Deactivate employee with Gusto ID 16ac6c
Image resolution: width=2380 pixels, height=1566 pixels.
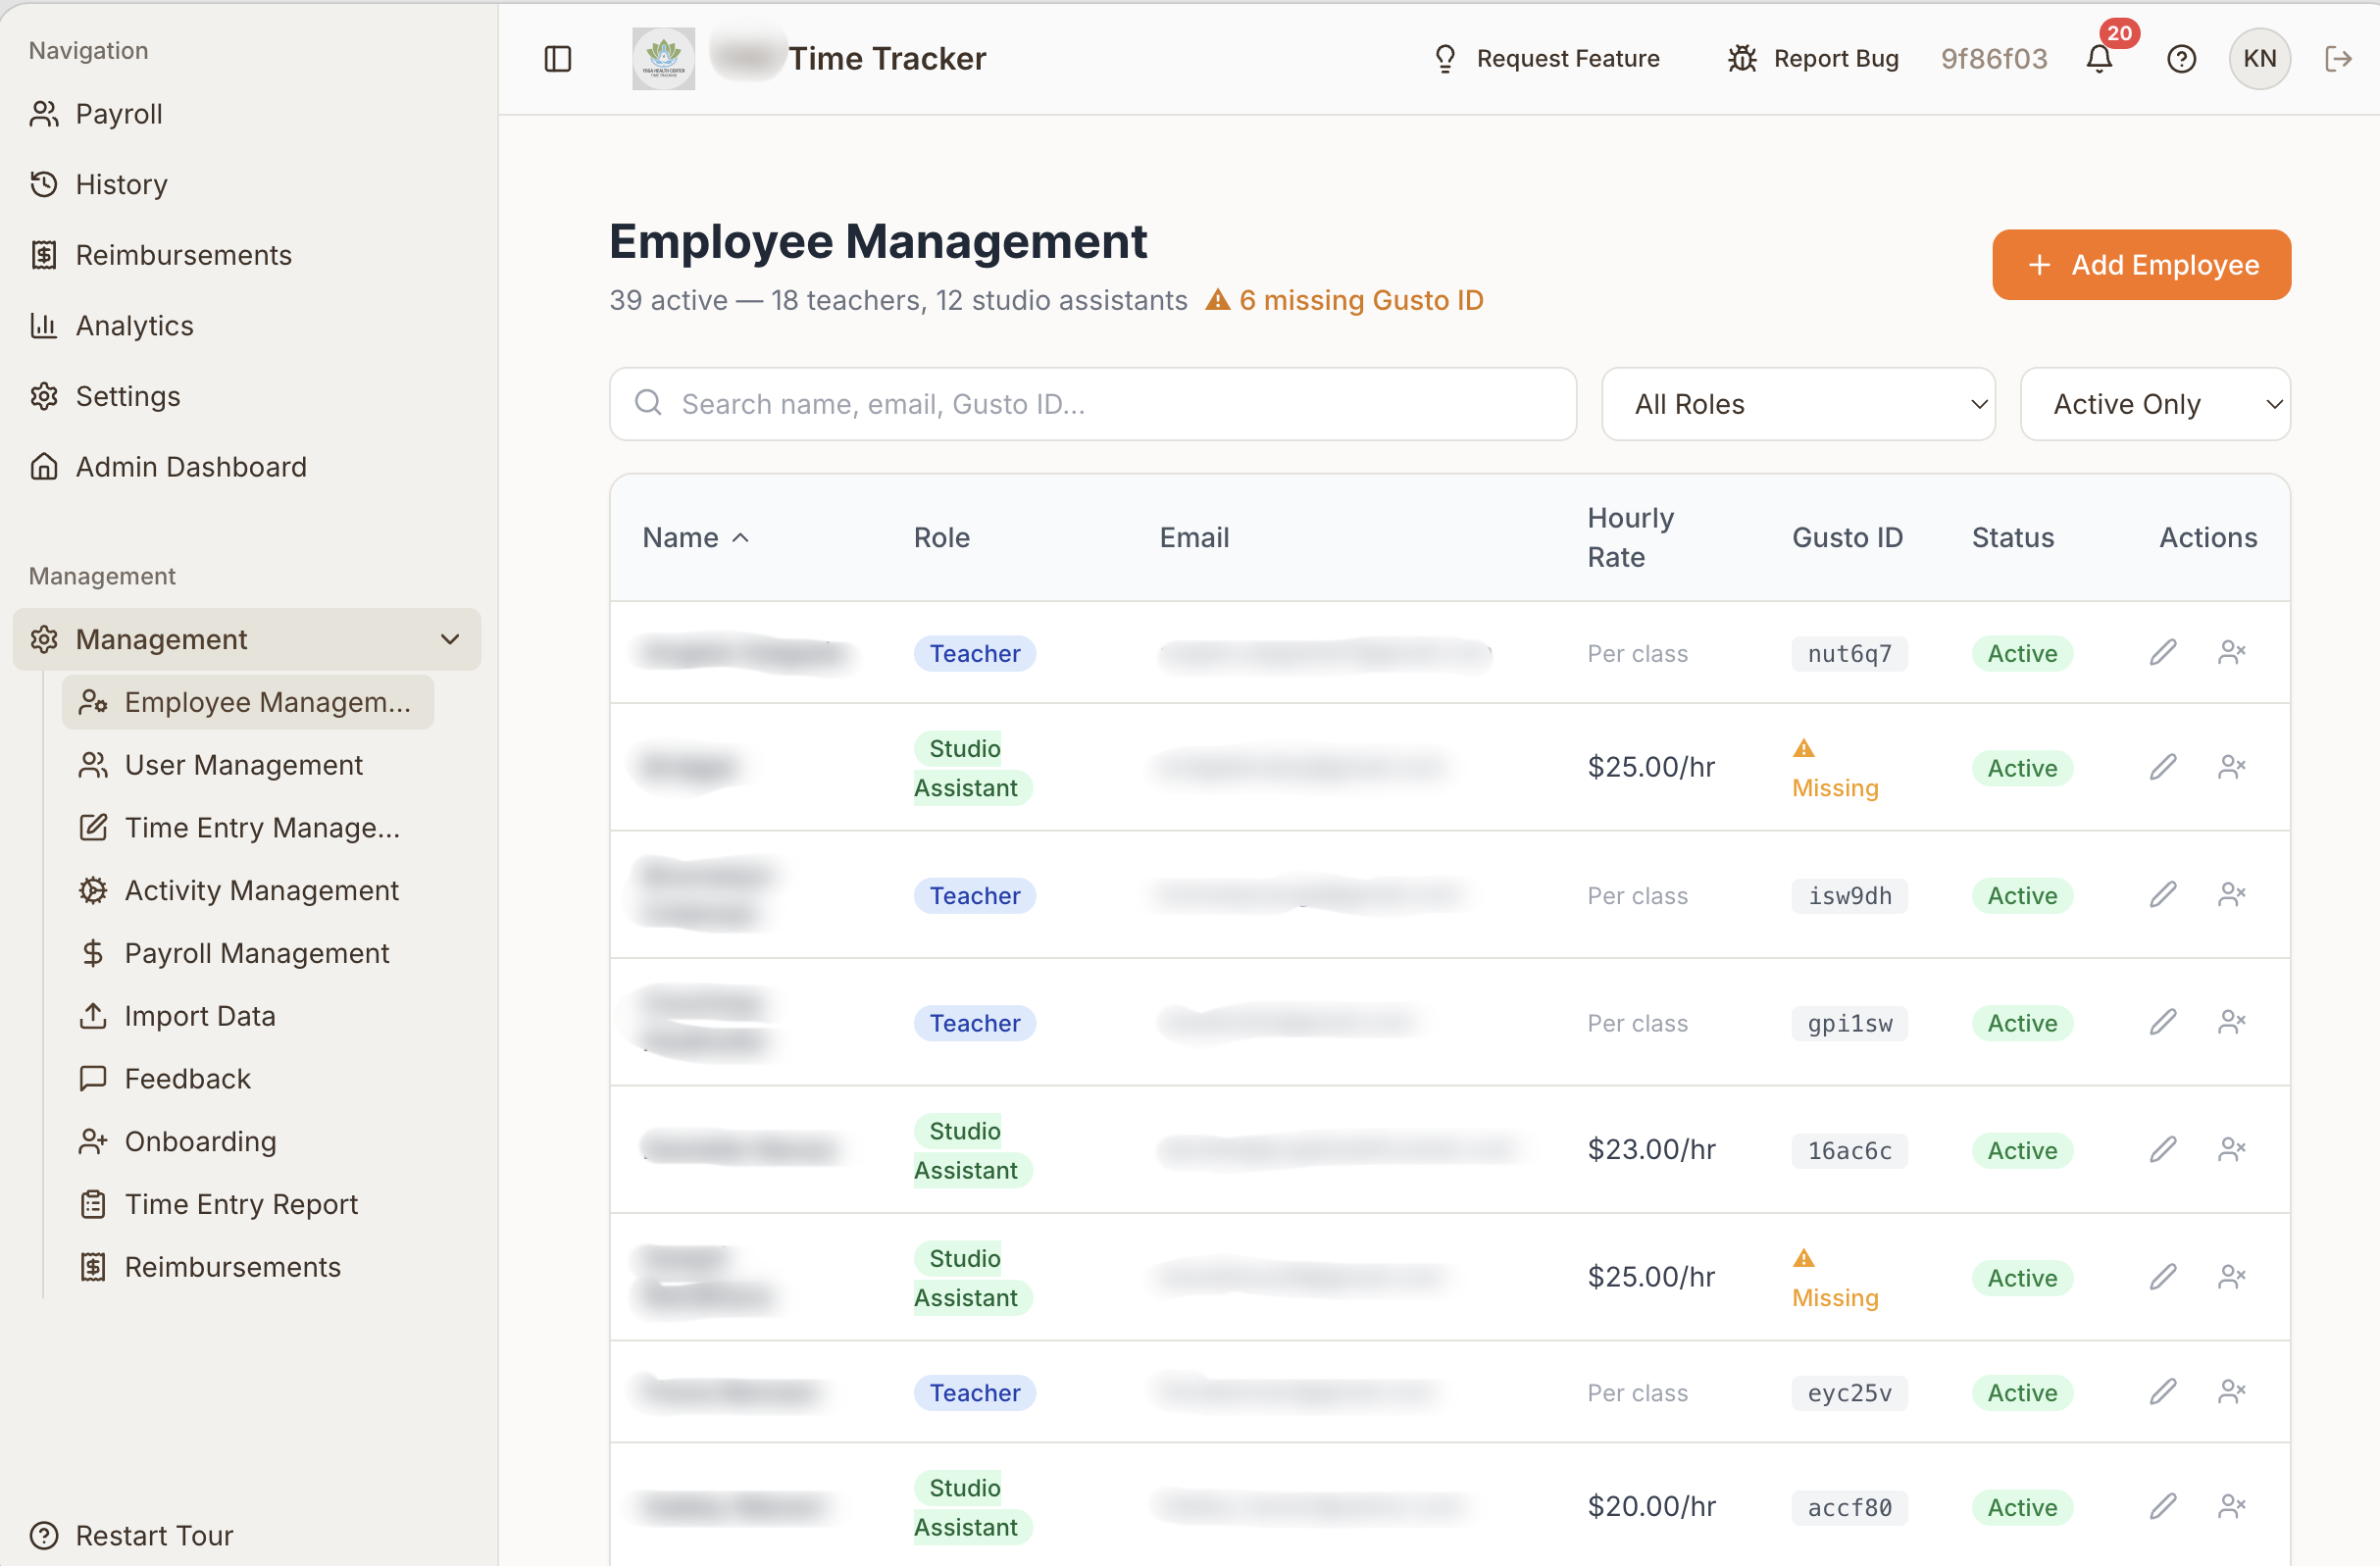point(2232,1149)
